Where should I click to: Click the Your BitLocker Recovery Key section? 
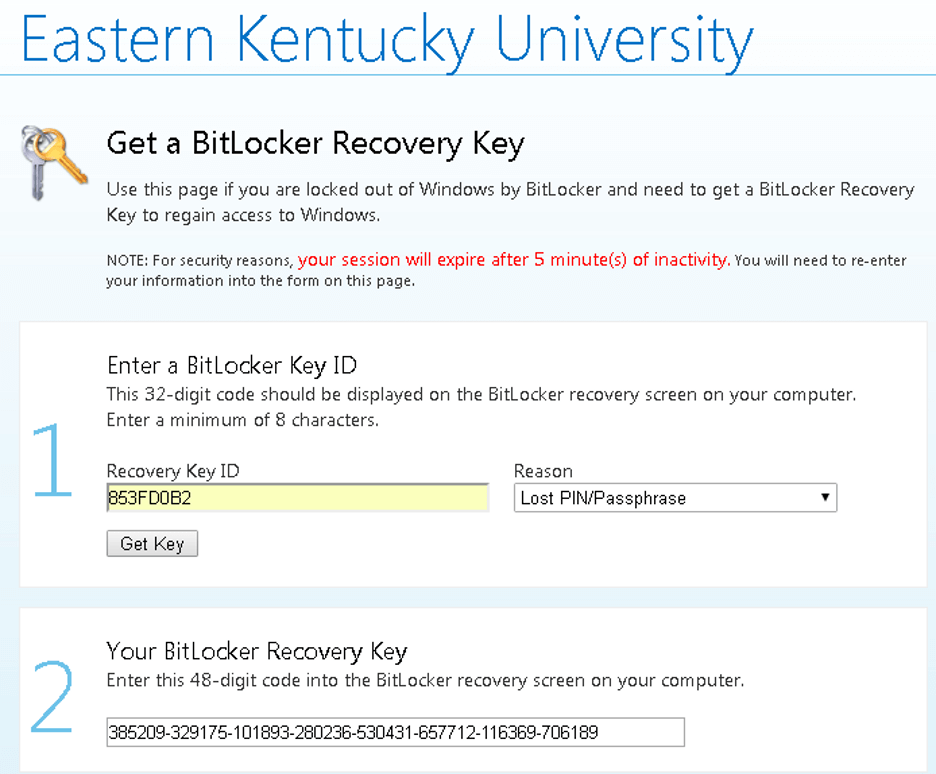click(x=255, y=651)
